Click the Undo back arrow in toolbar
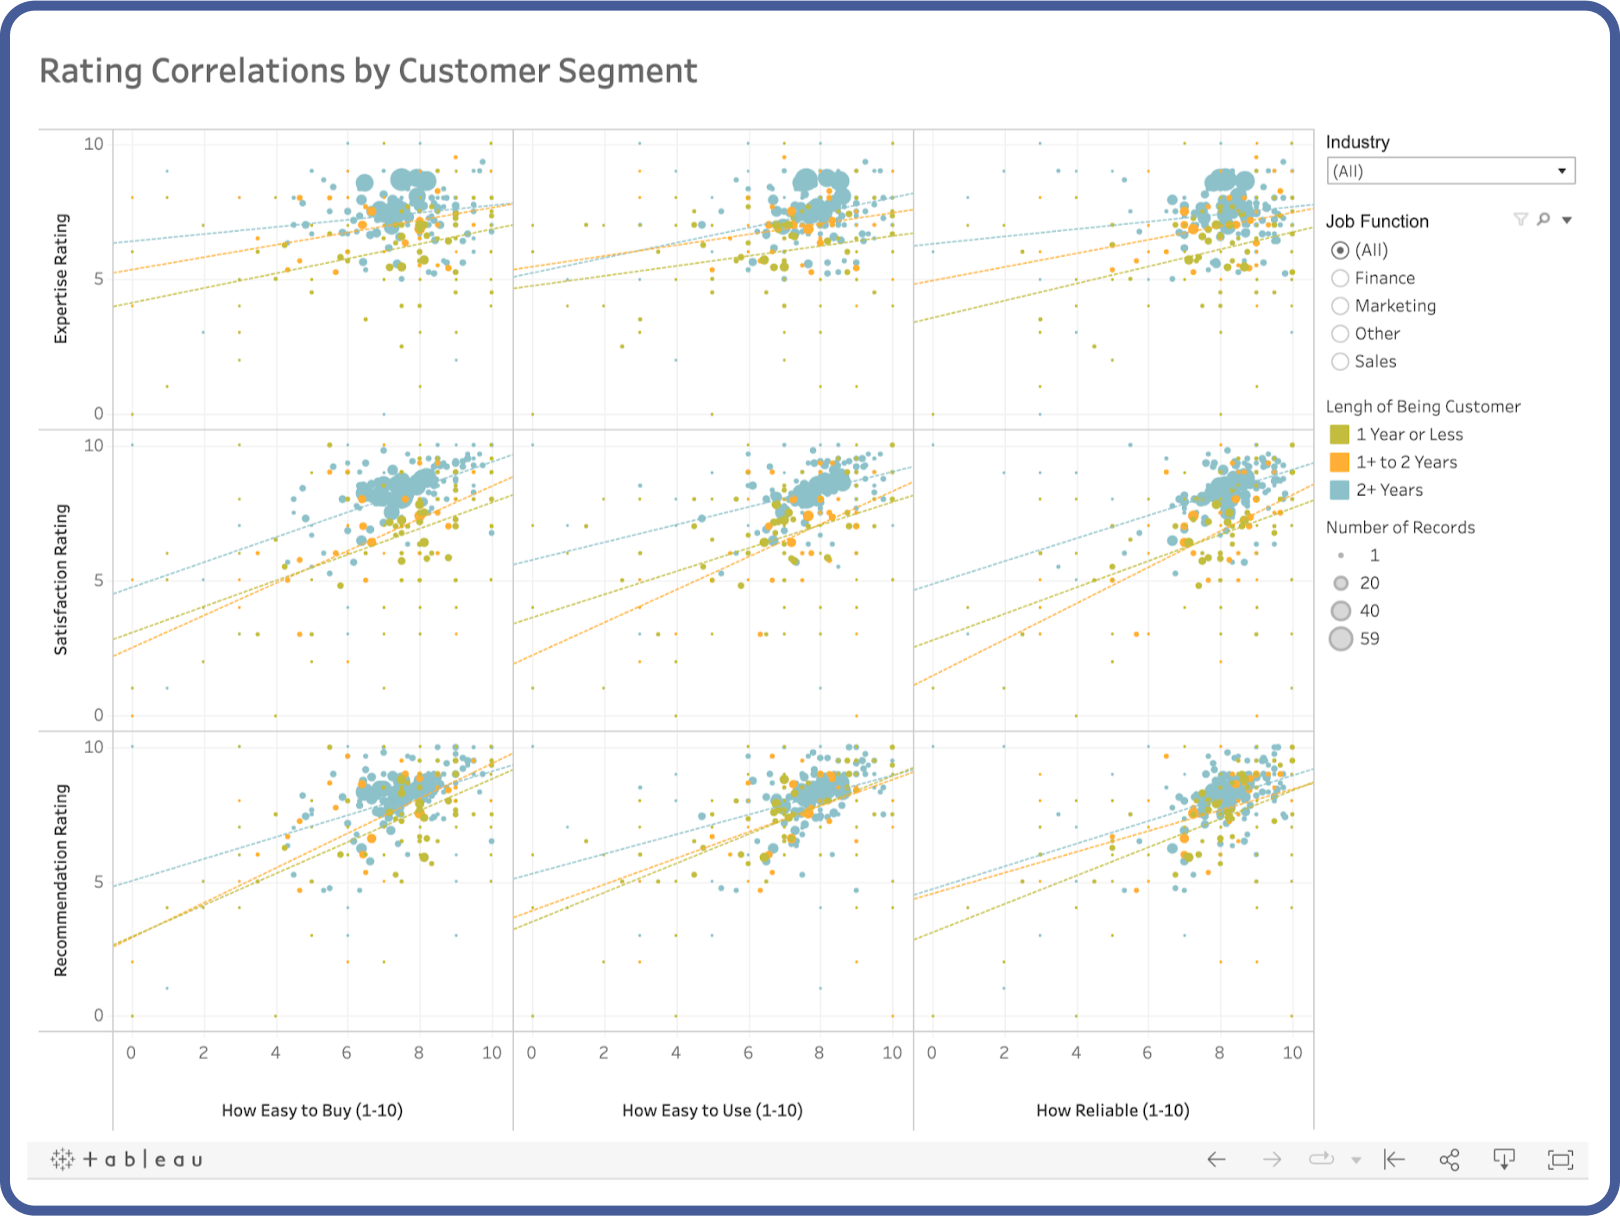Image resolution: width=1620 pixels, height=1216 pixels. tap(1218, 1160)
